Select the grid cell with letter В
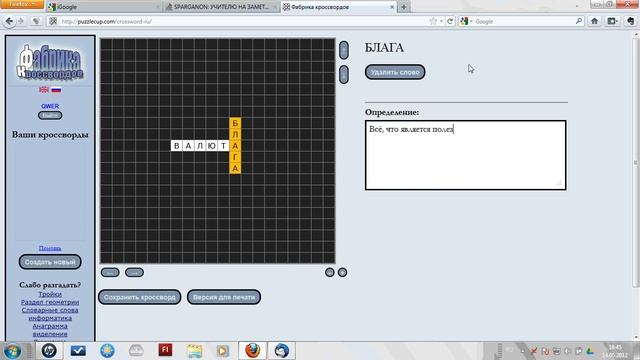The image size is (640, 360). click(x=176, y=146)
